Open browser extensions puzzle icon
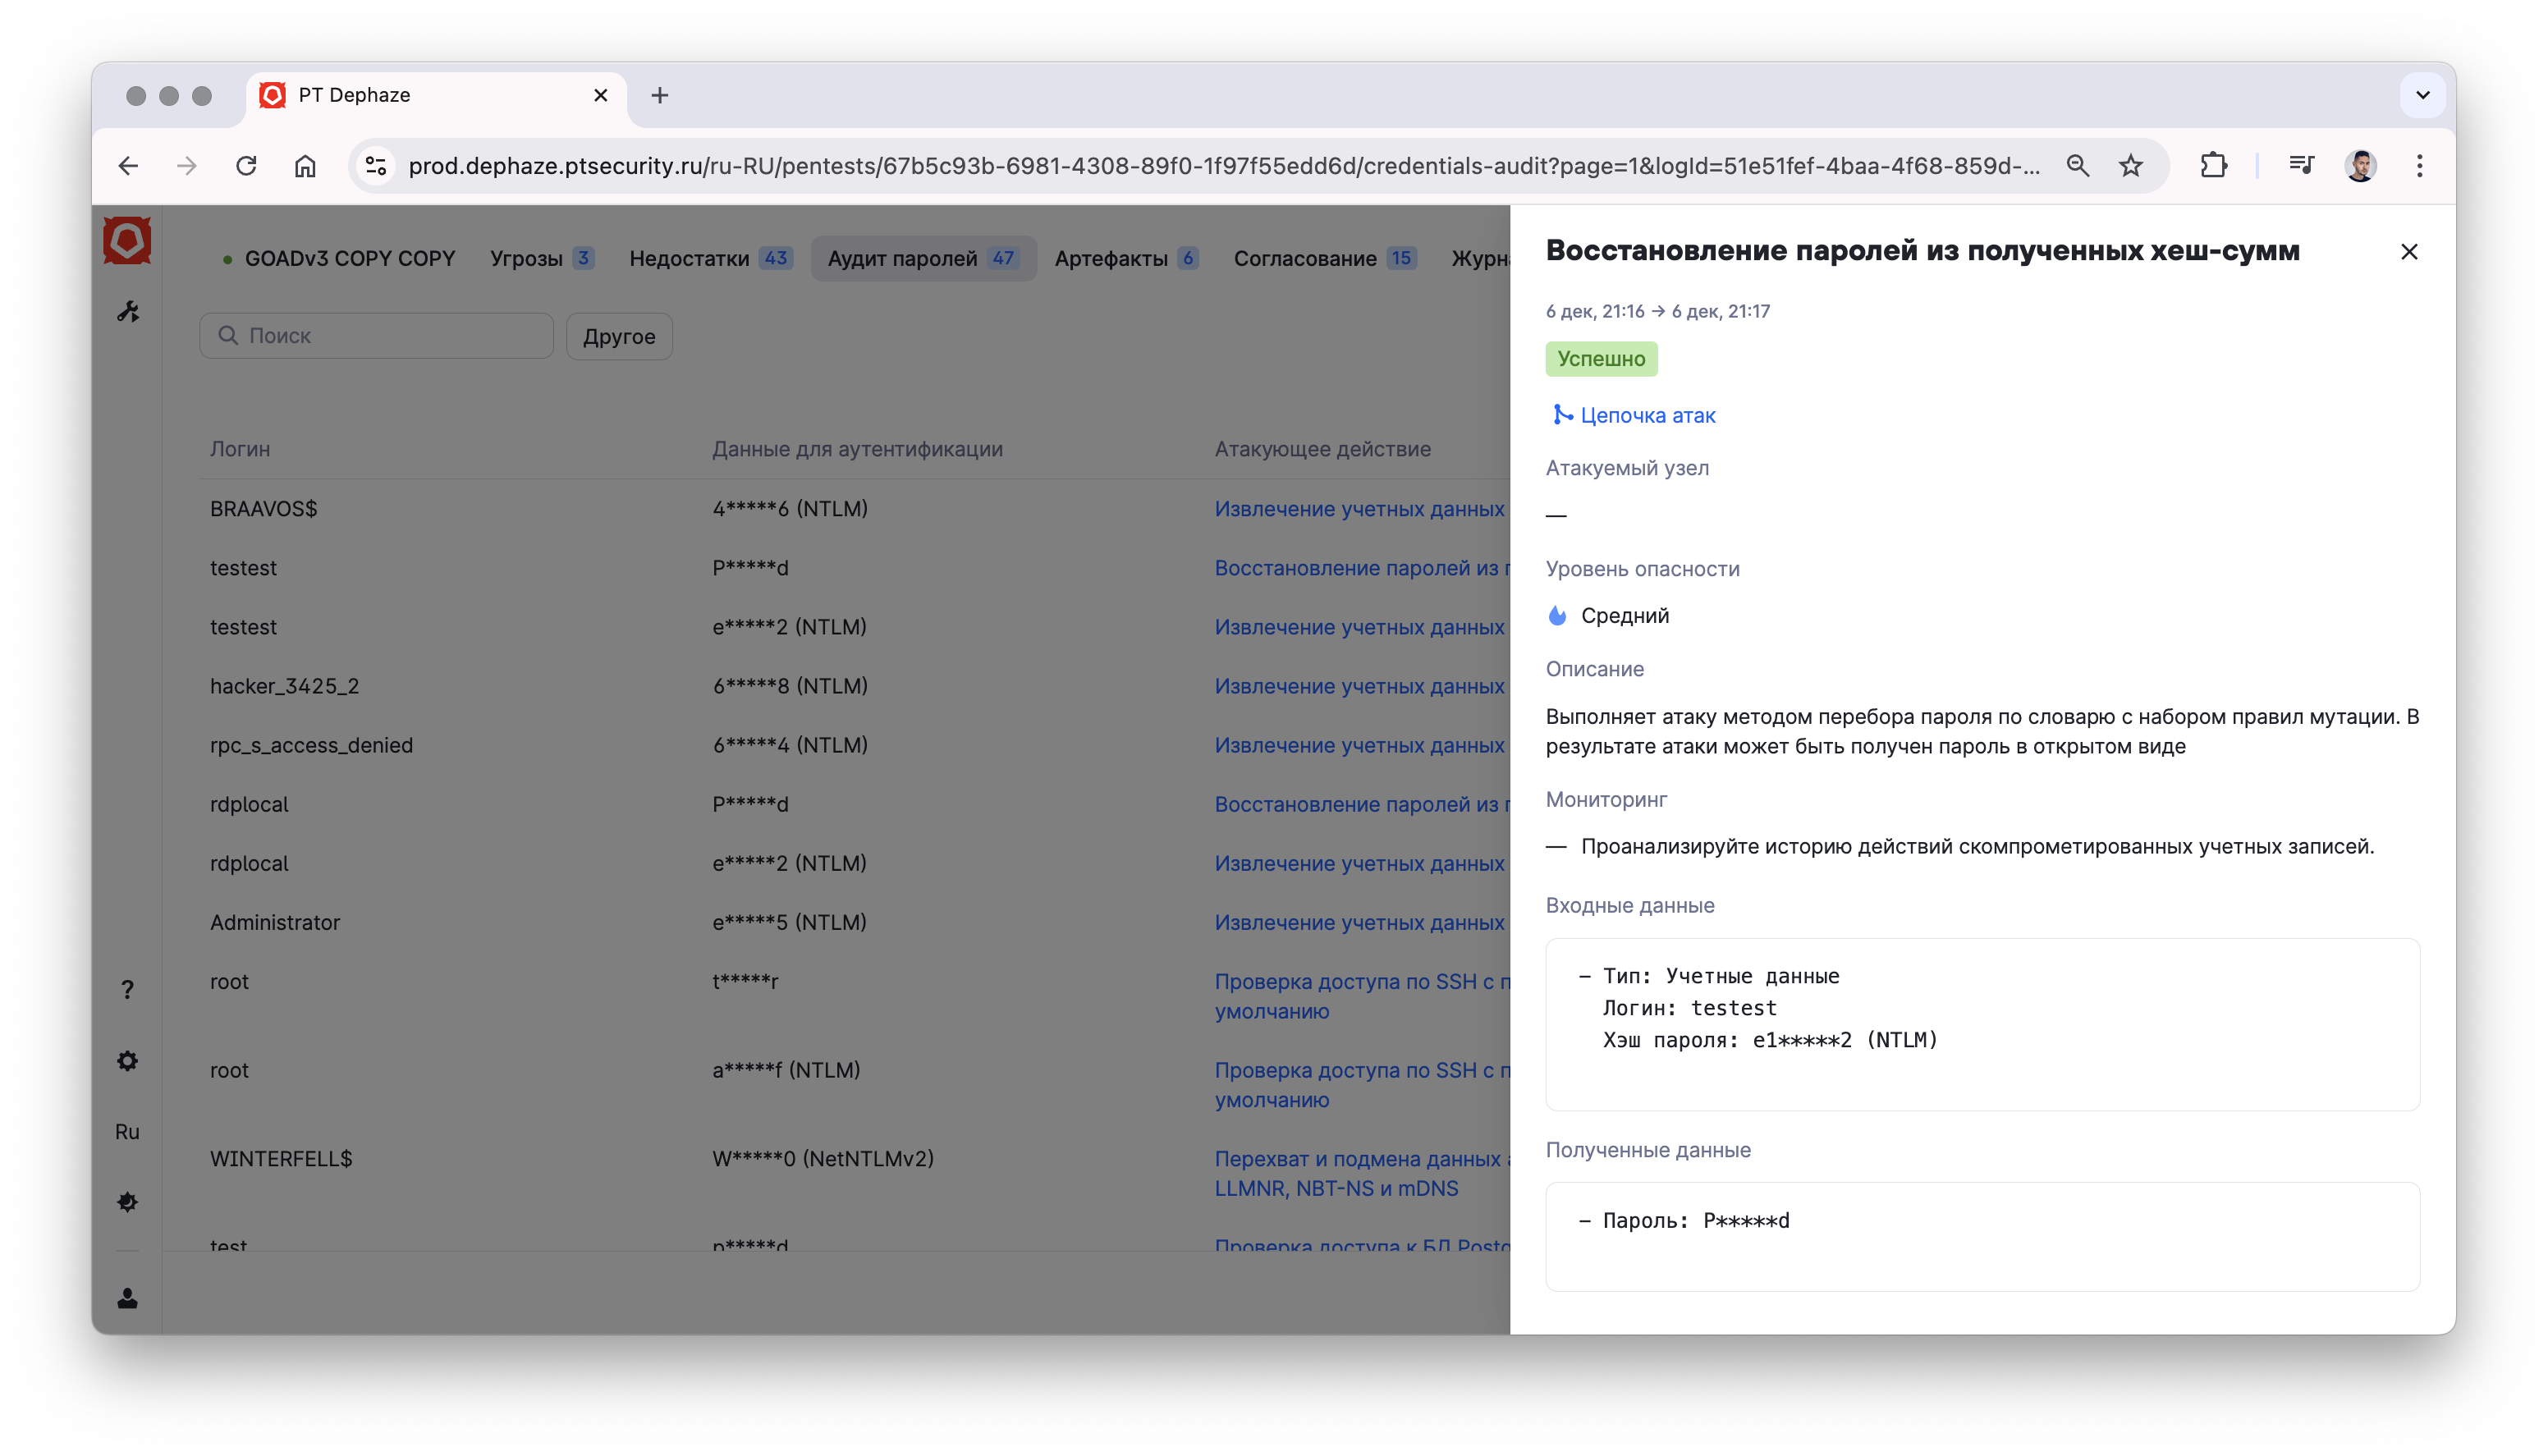The width and height of the screenshot is (2548, 1456). click(2213, 166)
